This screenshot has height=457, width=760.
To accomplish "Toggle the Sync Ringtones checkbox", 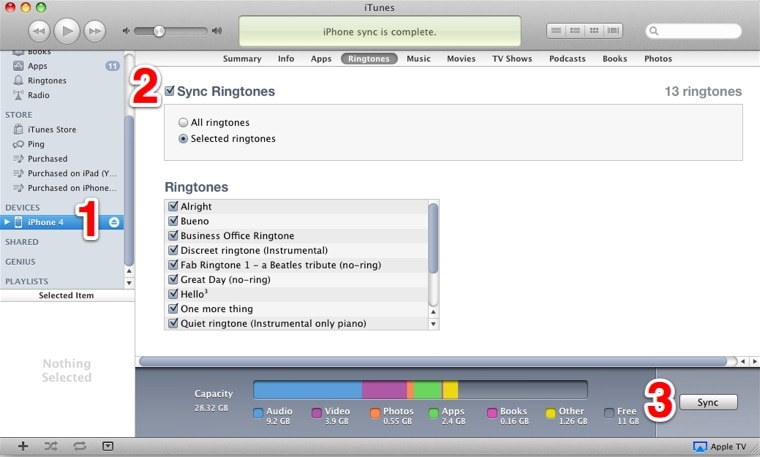I will (169, 91).
